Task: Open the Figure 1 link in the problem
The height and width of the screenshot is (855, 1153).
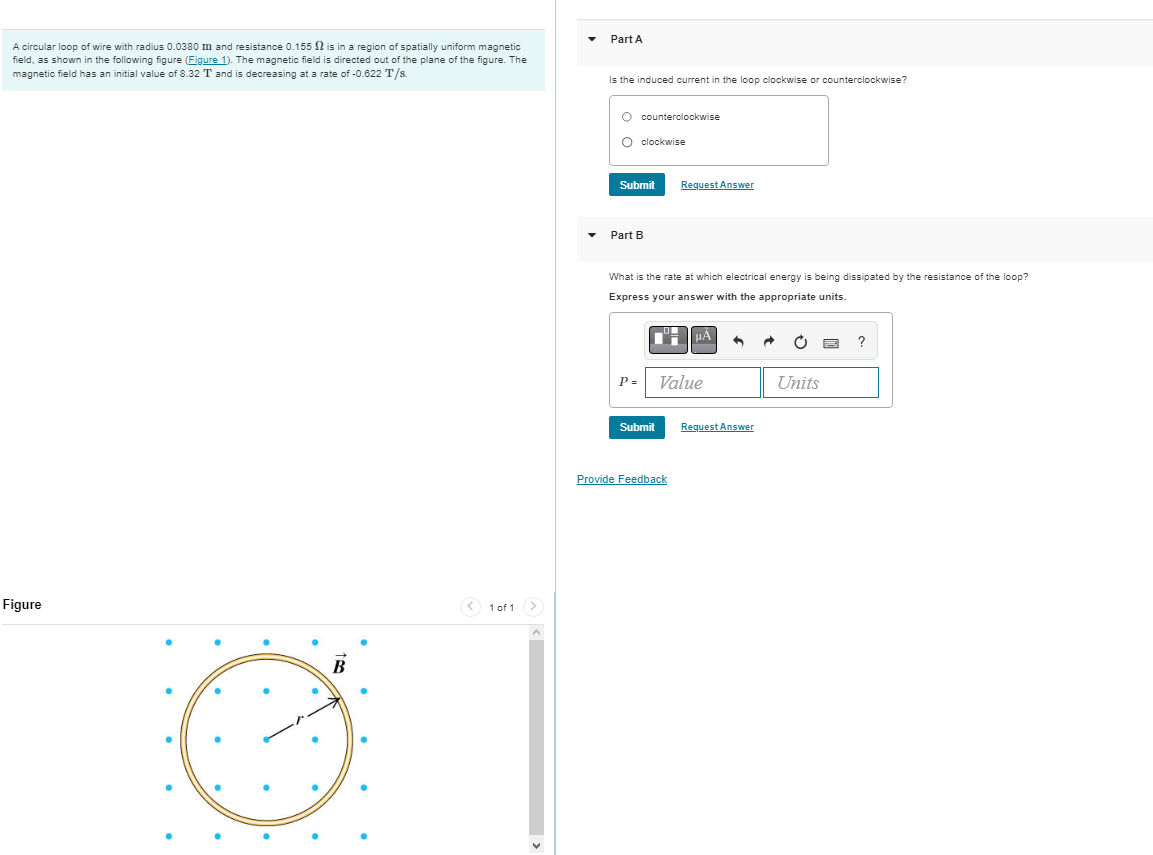Action: 207,59
